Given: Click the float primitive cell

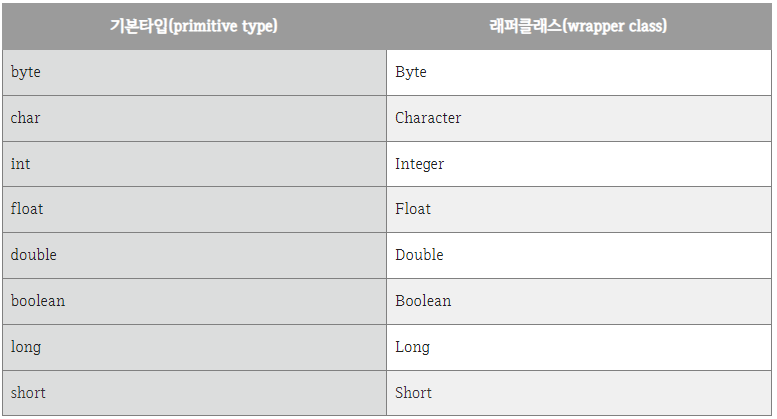Looking at the screenshot, I should [x=194, y=210].
